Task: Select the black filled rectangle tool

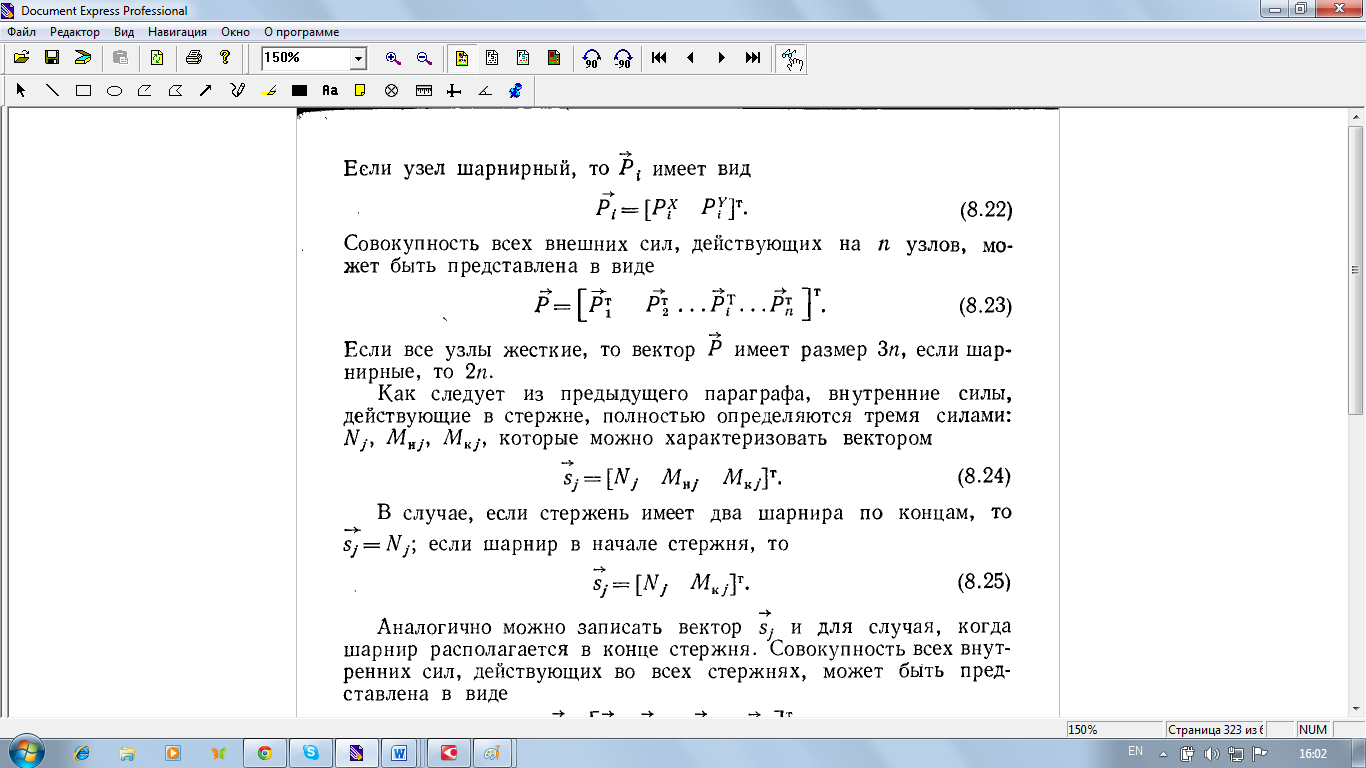Action: click(298, 90)
